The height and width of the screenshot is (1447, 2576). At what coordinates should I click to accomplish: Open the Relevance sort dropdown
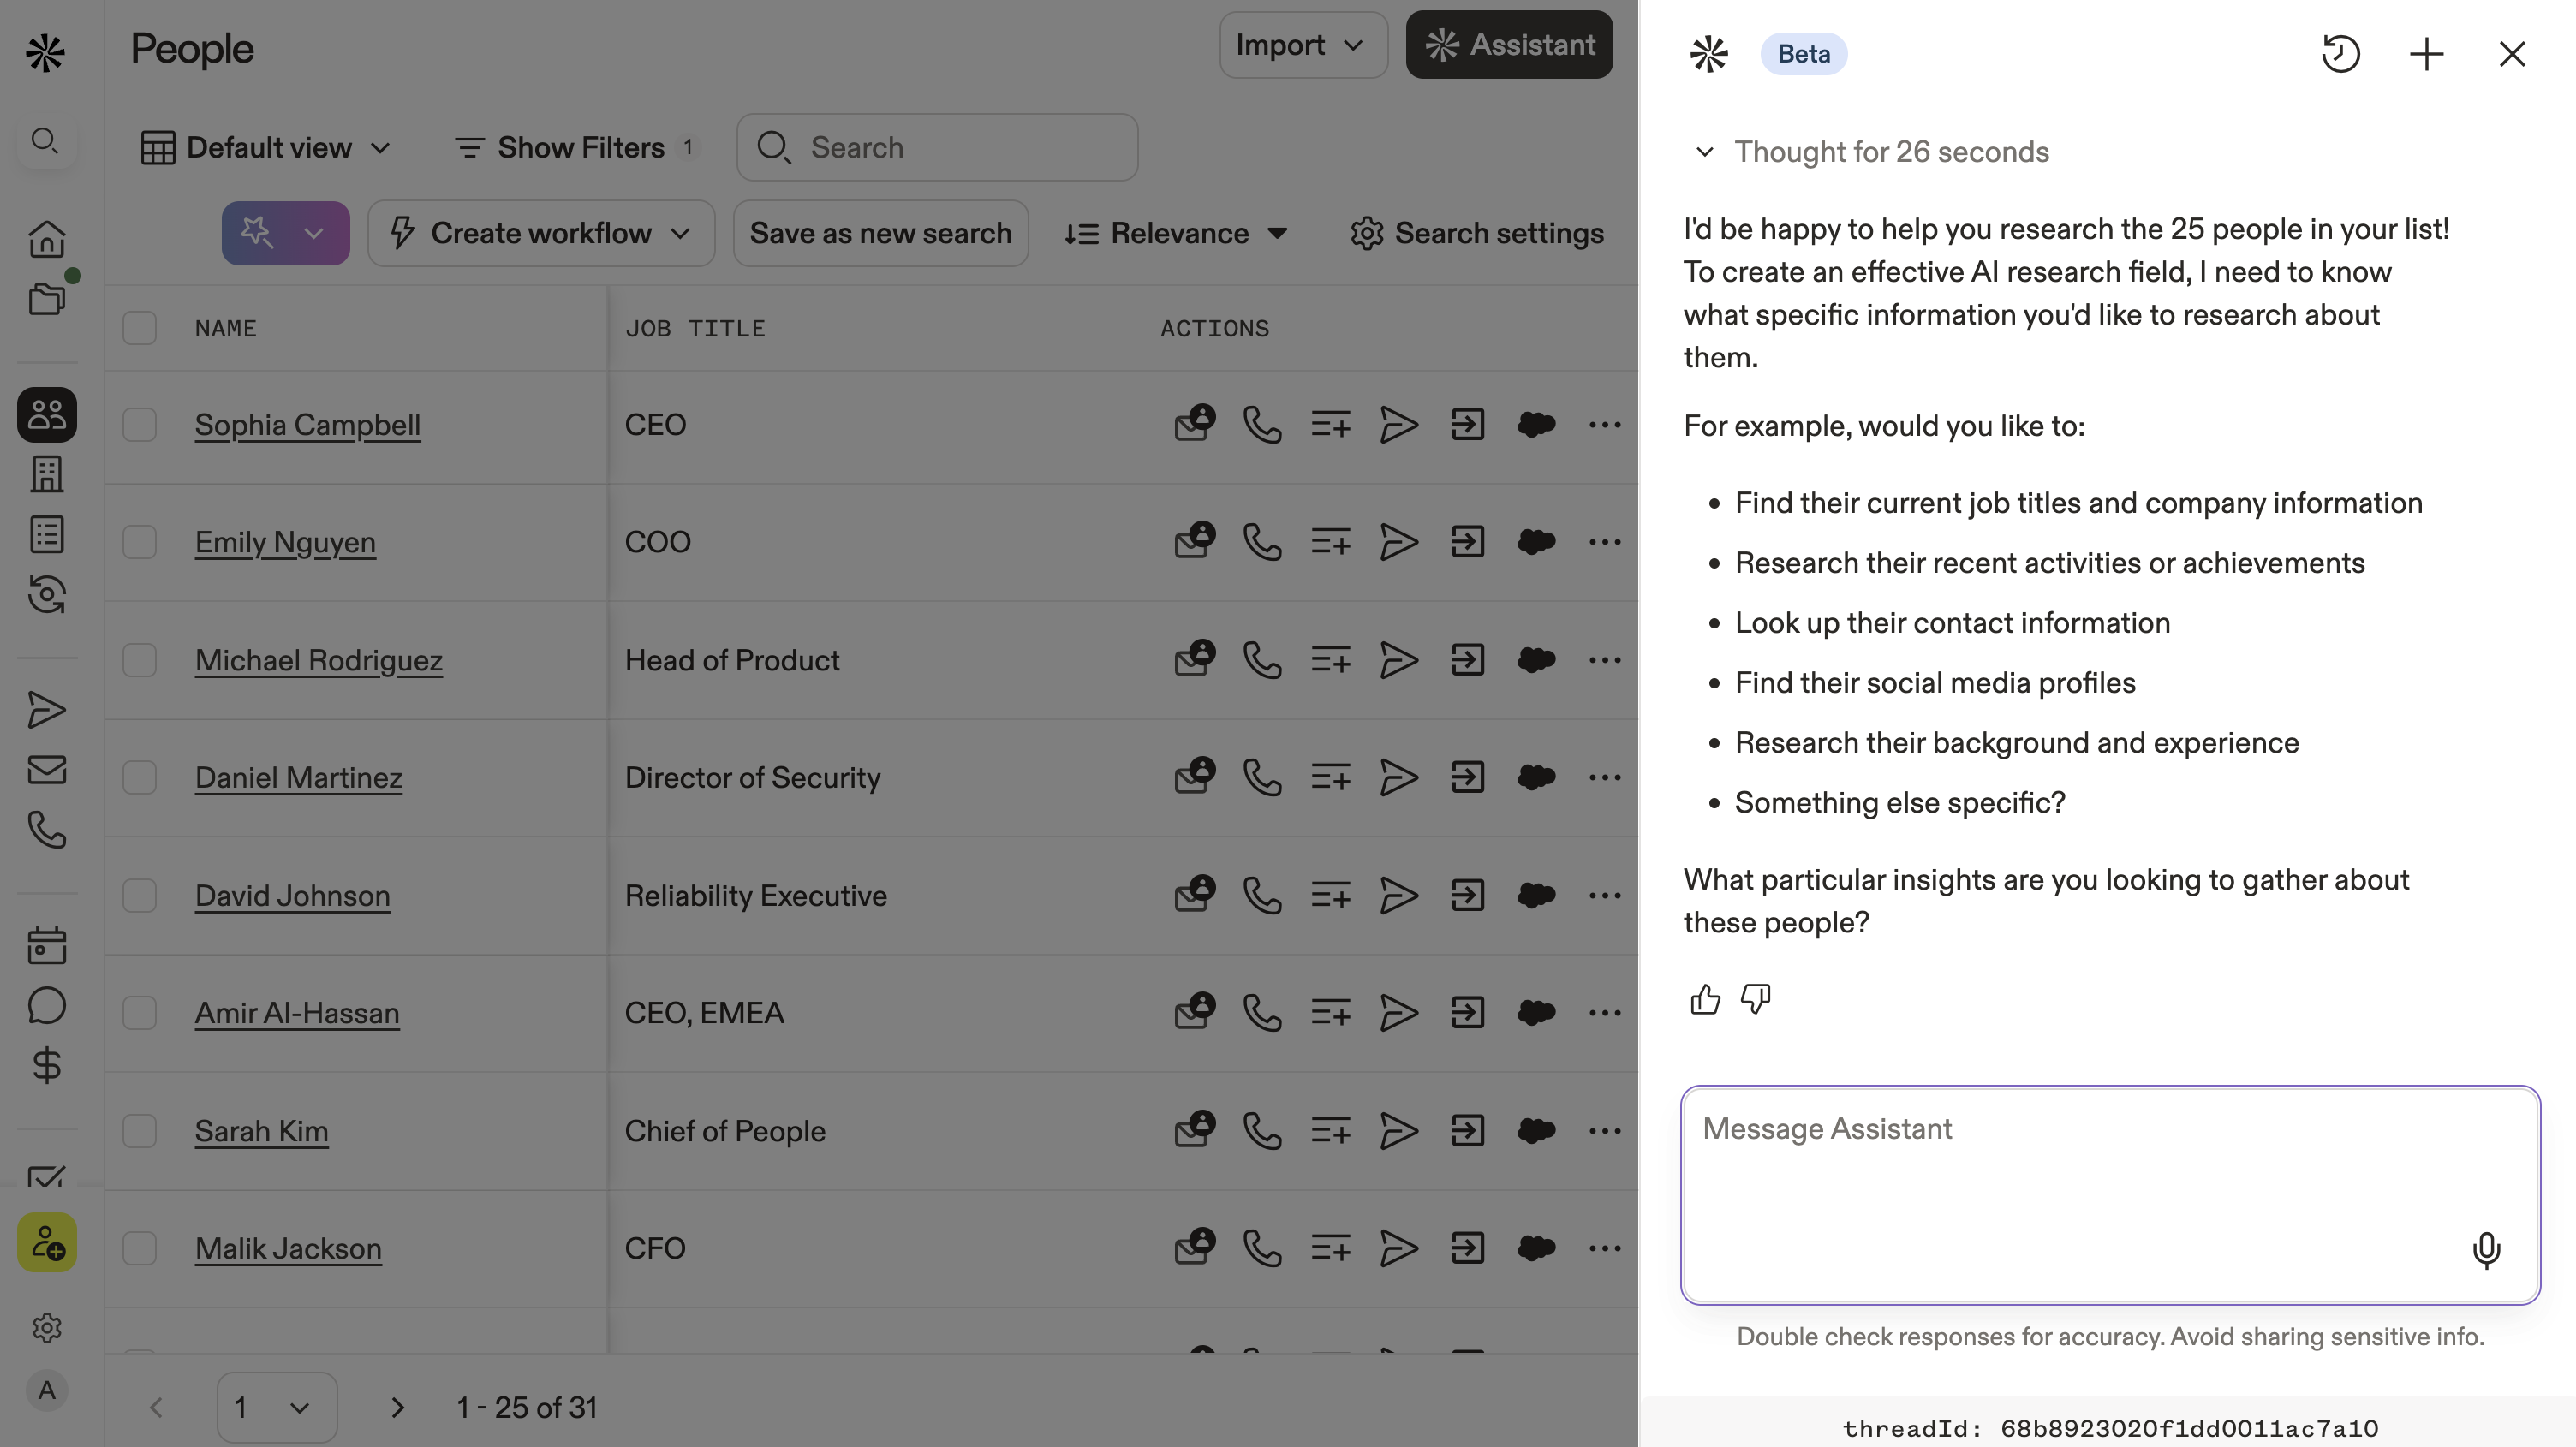point(1176,234)
